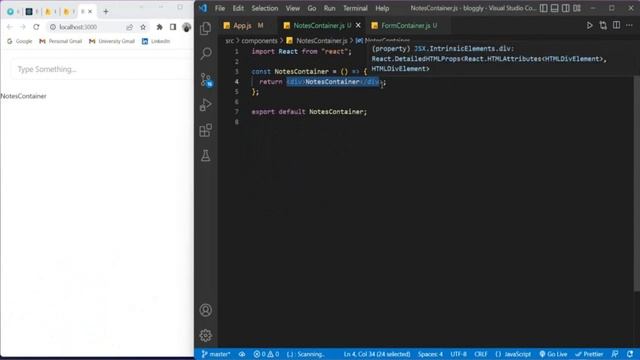The image size is (640, 360).
Task: Open the Google bookmark
Action: [x=20, y=41]
